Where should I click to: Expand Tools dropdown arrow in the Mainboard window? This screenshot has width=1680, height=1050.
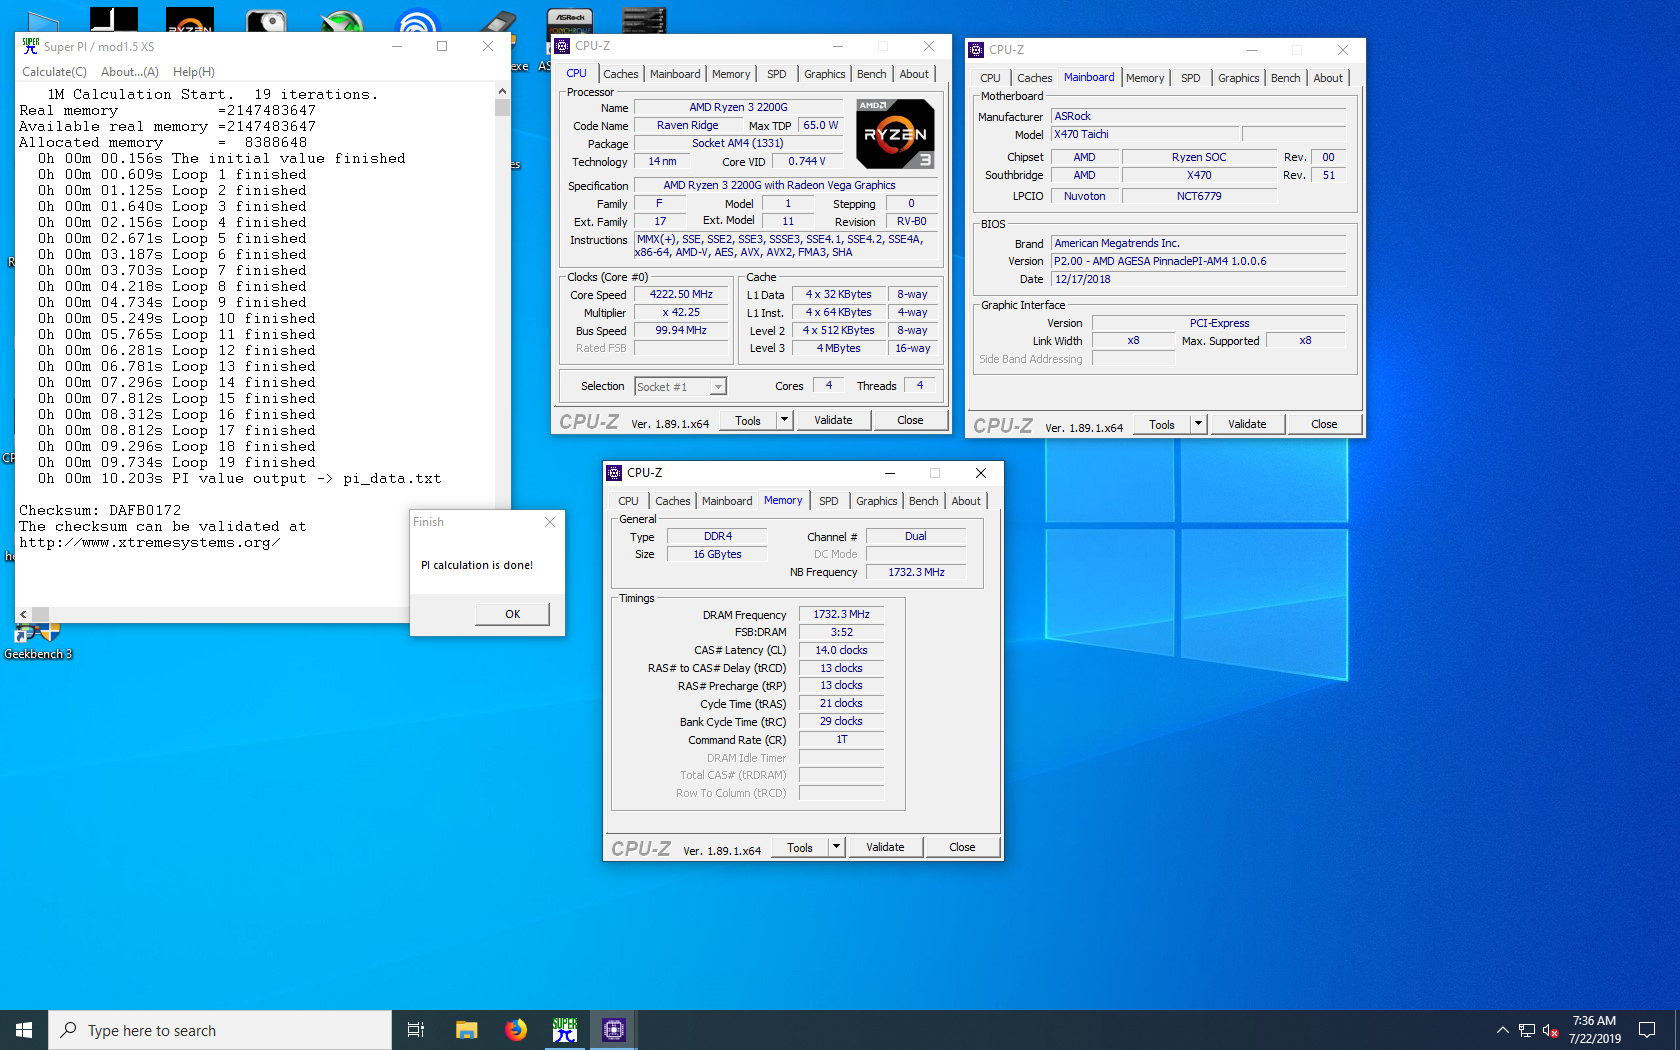click(x=1199, y=425)
